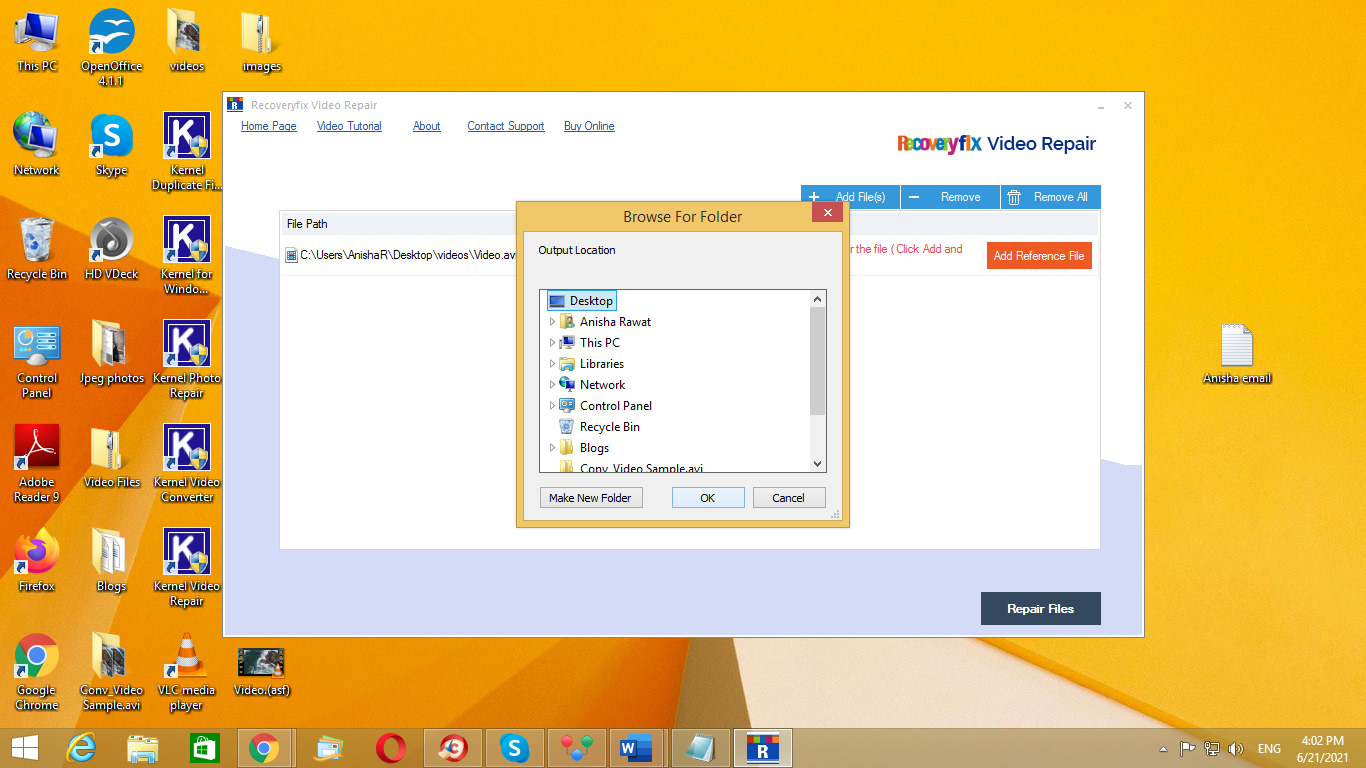Click the Repair Files button

tap(1041, 609)
